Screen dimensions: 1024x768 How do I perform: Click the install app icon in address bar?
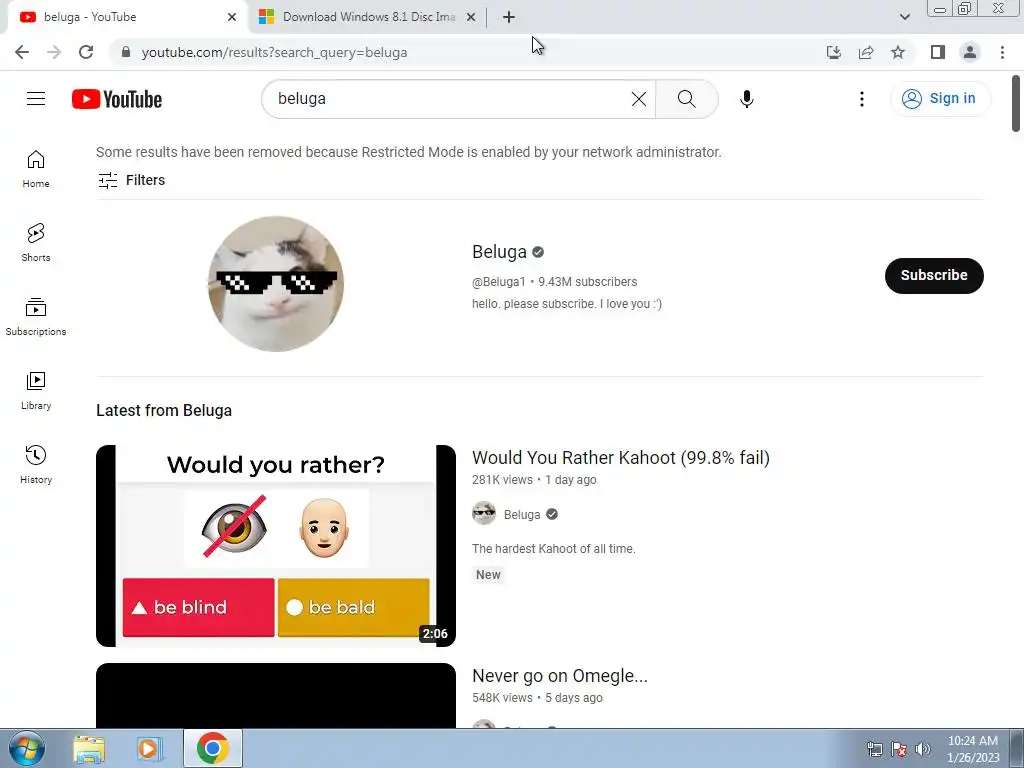click(833, 52)
